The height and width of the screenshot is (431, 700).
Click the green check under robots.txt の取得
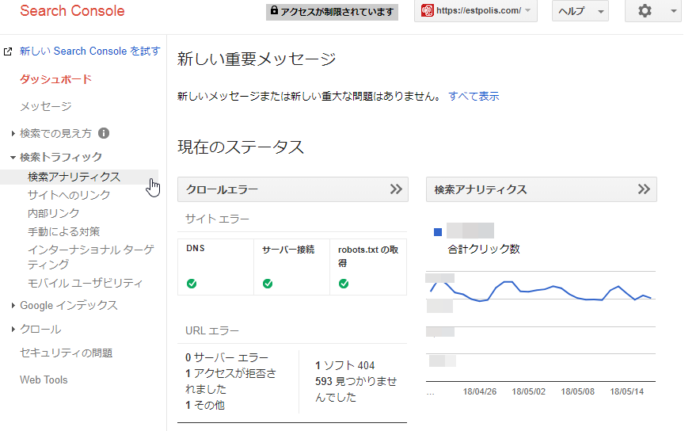pyautogui.click(x=343, y=284)
